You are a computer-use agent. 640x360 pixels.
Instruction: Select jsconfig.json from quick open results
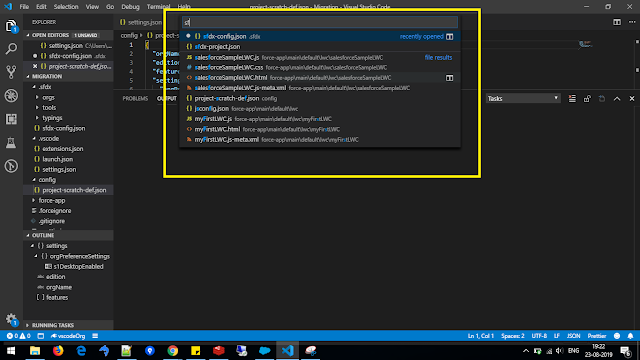(x=320, y=109)
